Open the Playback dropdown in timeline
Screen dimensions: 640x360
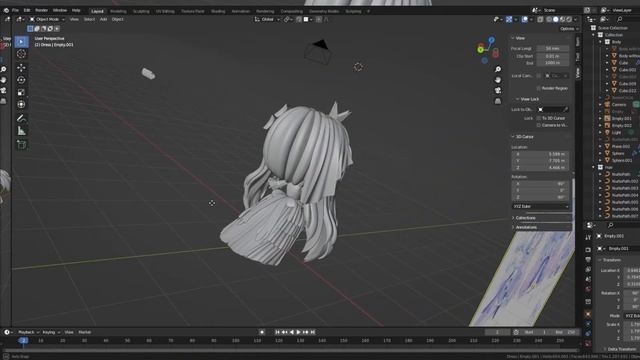click(x=29, y=332)
